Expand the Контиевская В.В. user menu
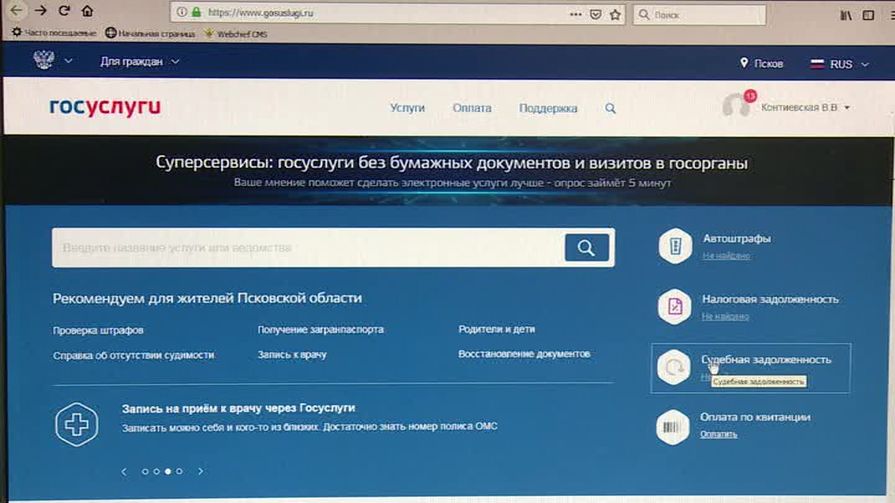Viewport: 895px width, 503px height. [805, 107]
